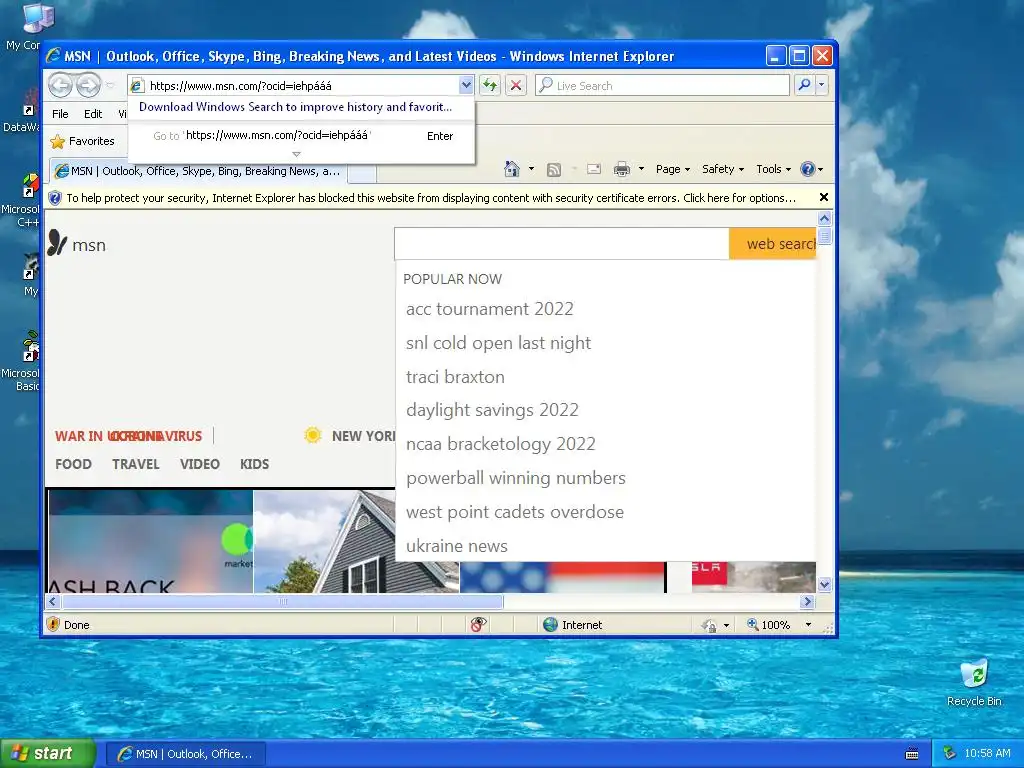Click the horizontal scrollbar thumb

[282, 601]
